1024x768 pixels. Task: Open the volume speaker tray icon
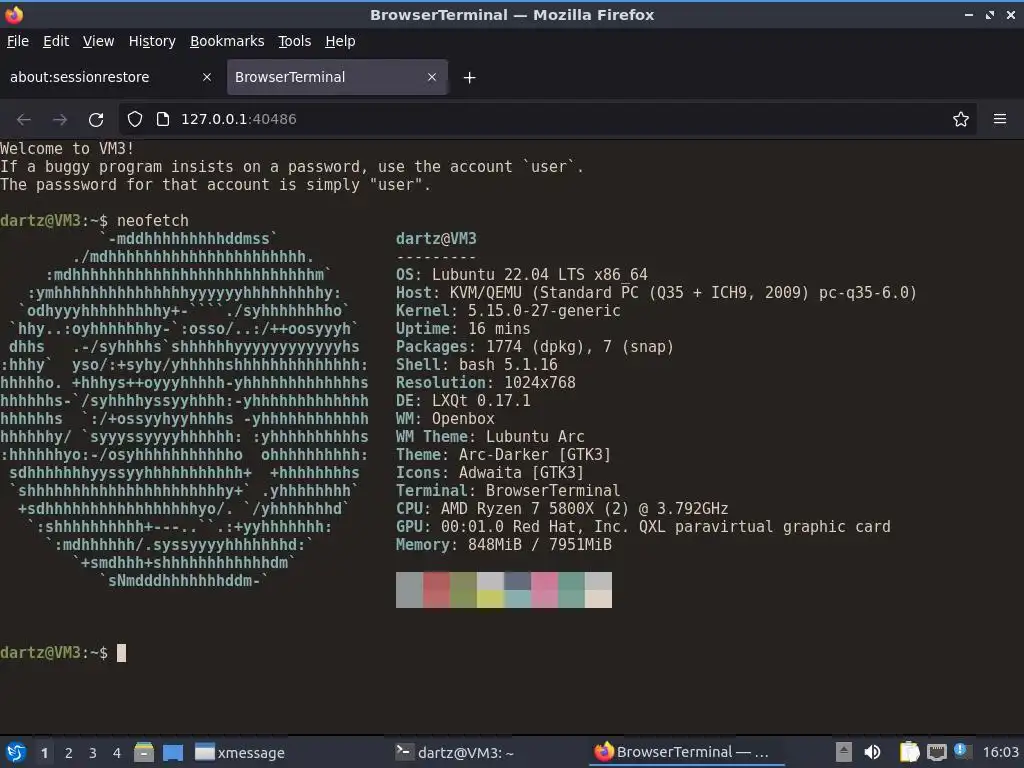[x=872, y=752]
